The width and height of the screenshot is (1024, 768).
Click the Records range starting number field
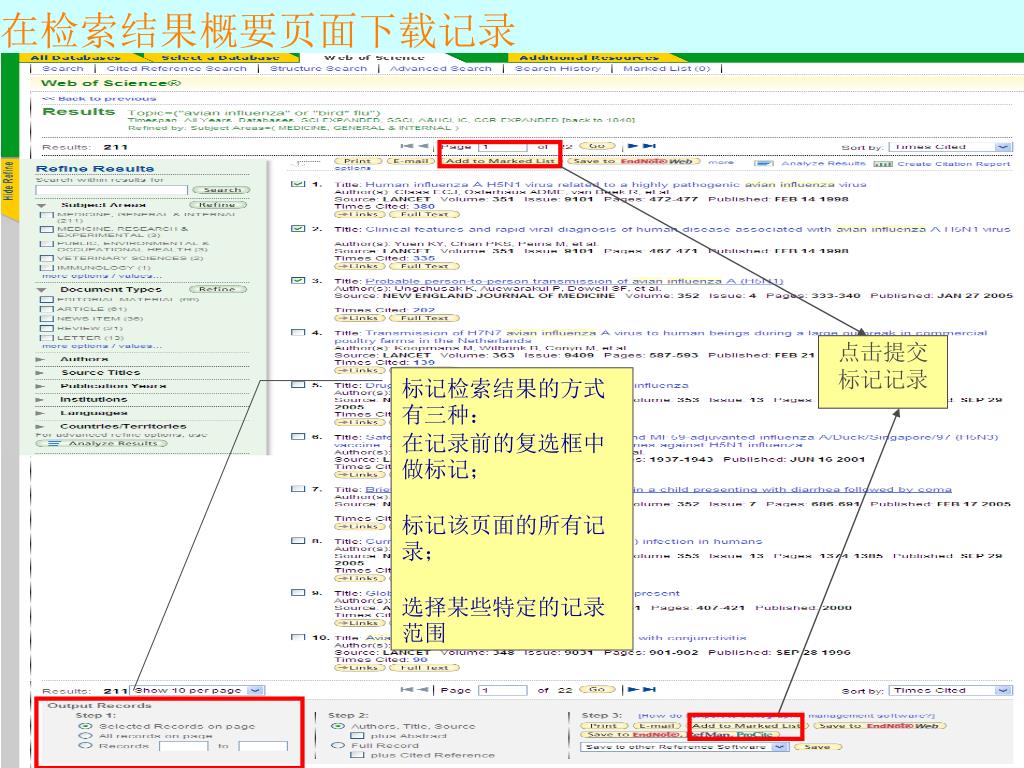pyautogui.click(x=184, y=746)
